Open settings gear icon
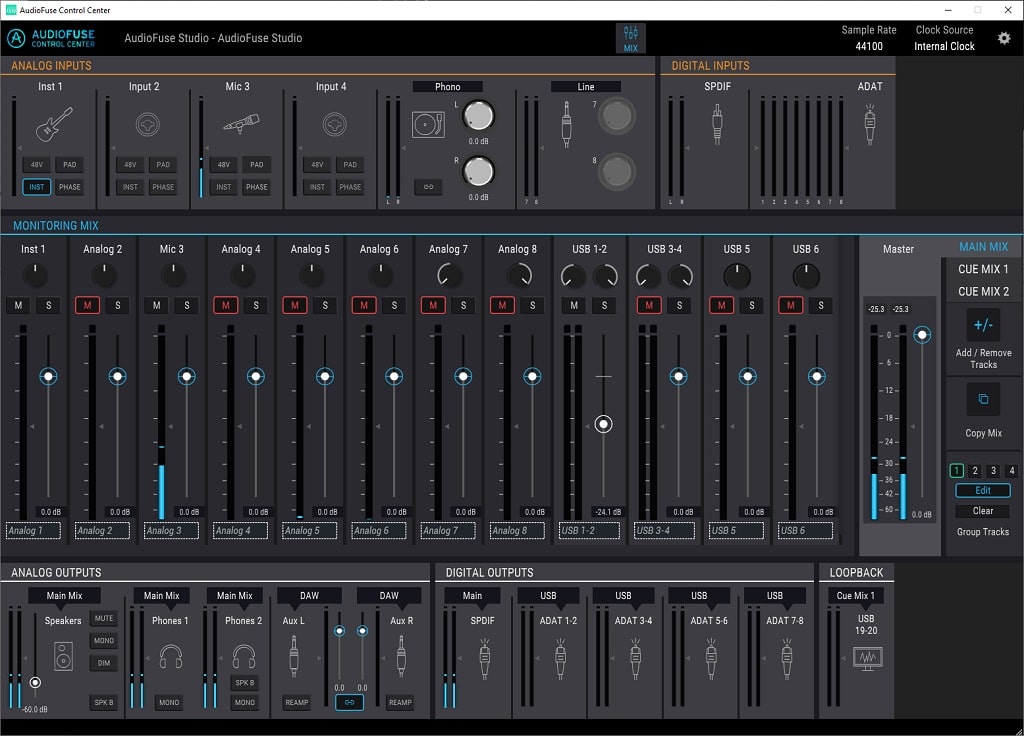This screenshot has width=1024, height=736. (1004, 38)
